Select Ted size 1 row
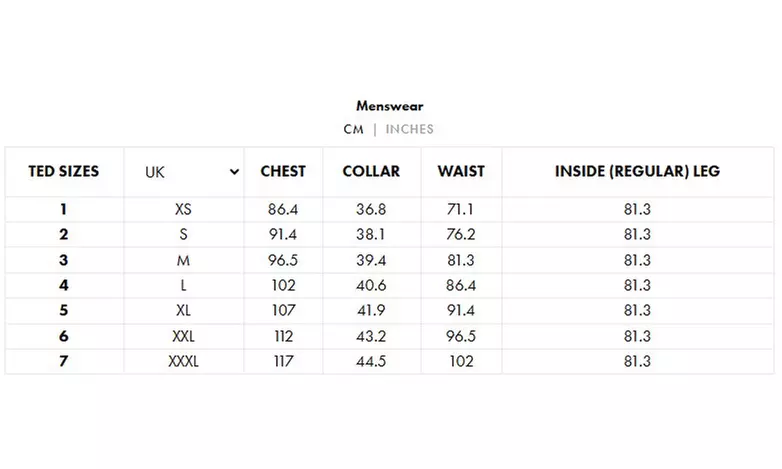This screenshot has width=782, height=469. click(64, 209)
